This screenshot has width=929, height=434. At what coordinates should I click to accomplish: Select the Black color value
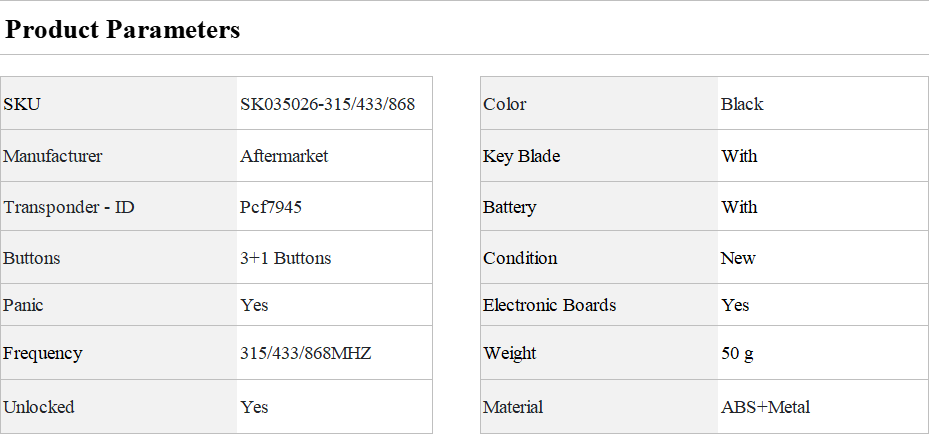pyautogui.click(x=741, y=104)
